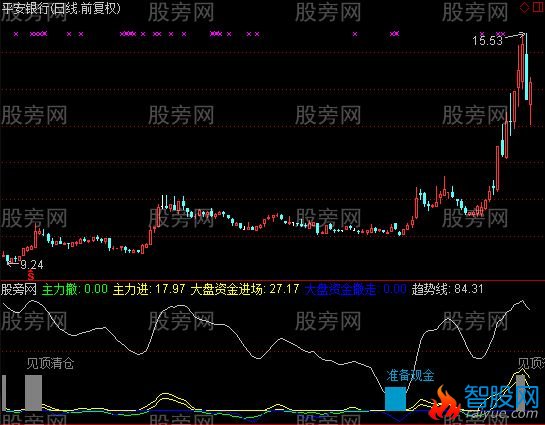545x425 pixels.
Task: Click the 主力撤: 0.00 indicator value
Action: tap(75, 289)
